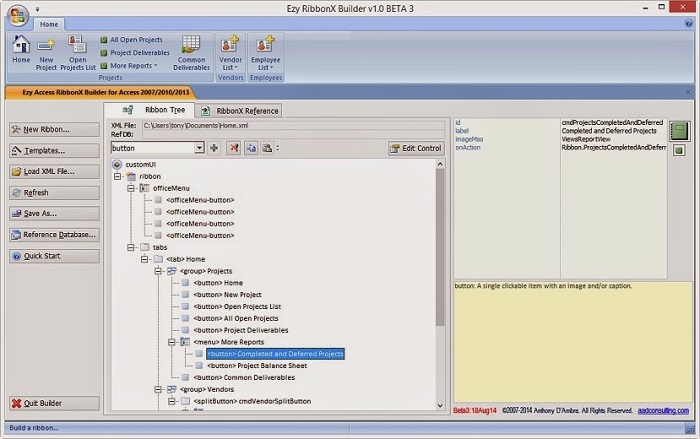Open the Employee List split button
The height and width of the screenshot is (439, 700).
266,53
